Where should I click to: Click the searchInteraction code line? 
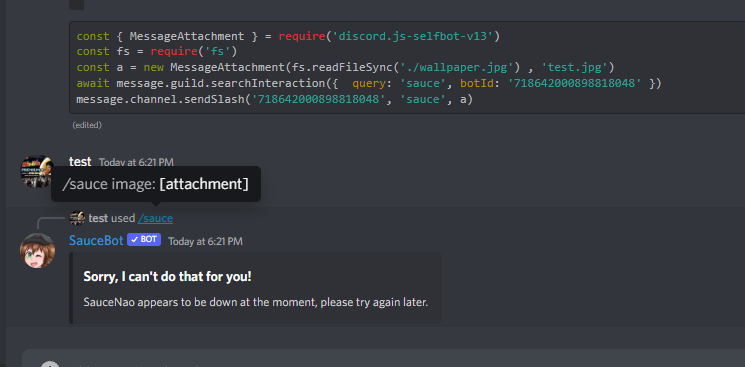coord(369,84)
